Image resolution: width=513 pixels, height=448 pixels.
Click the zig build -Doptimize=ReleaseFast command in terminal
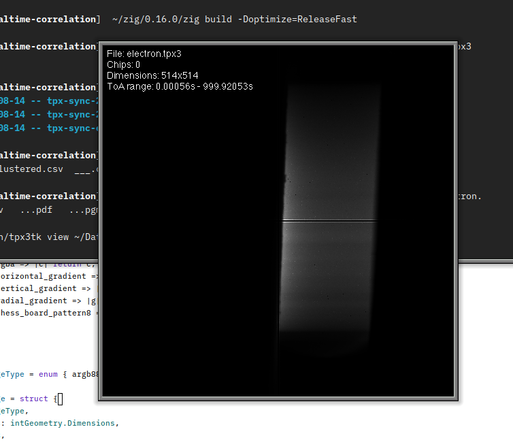[x=234, y=19]
